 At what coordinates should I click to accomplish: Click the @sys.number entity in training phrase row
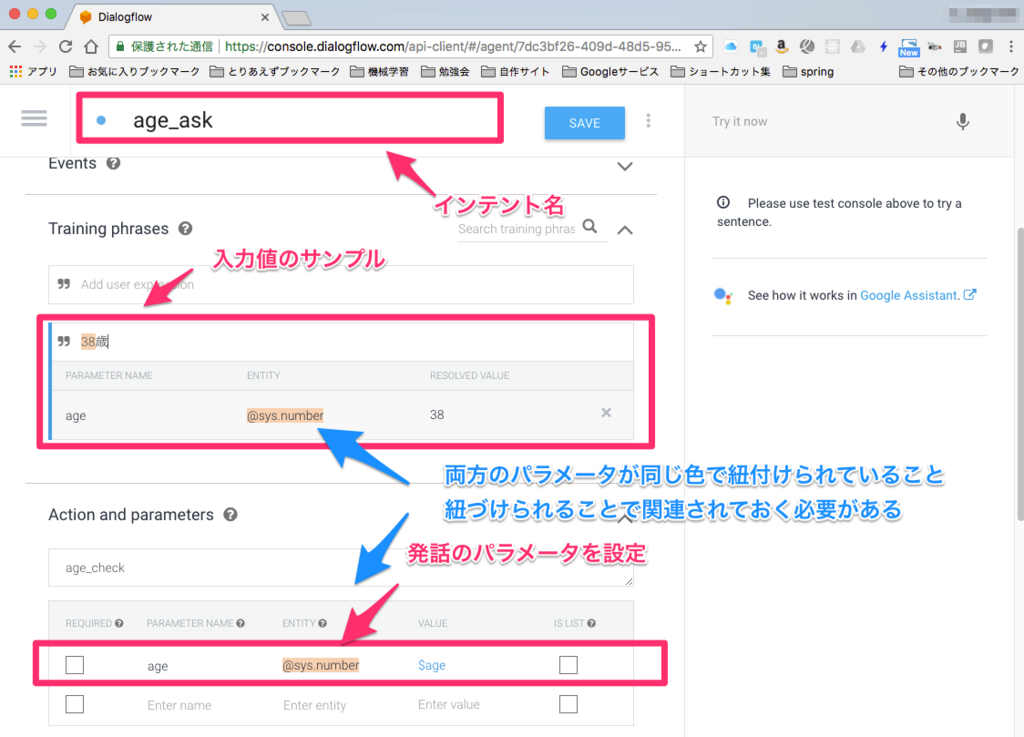coord(285,416)
